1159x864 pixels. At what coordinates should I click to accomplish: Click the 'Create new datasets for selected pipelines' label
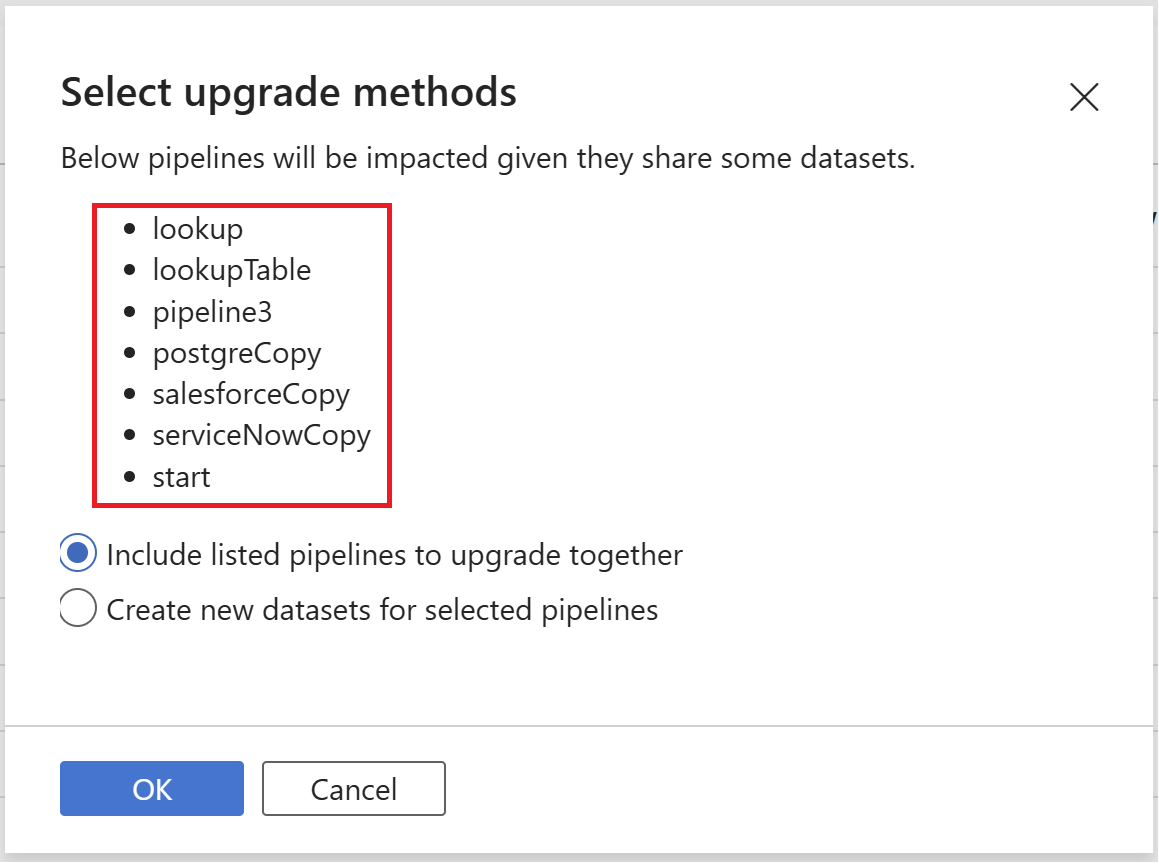pos(382,609)
